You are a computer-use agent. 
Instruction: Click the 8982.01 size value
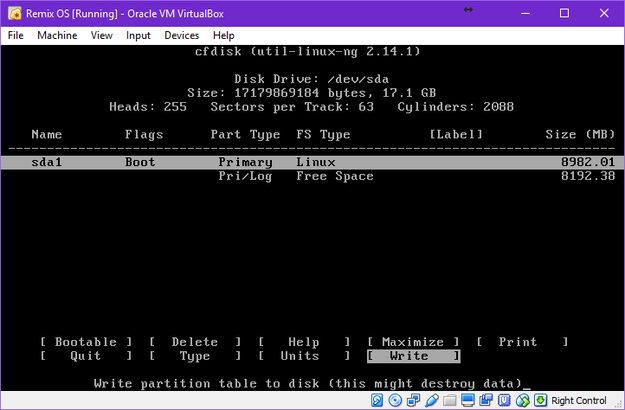[x=588, y=162]
